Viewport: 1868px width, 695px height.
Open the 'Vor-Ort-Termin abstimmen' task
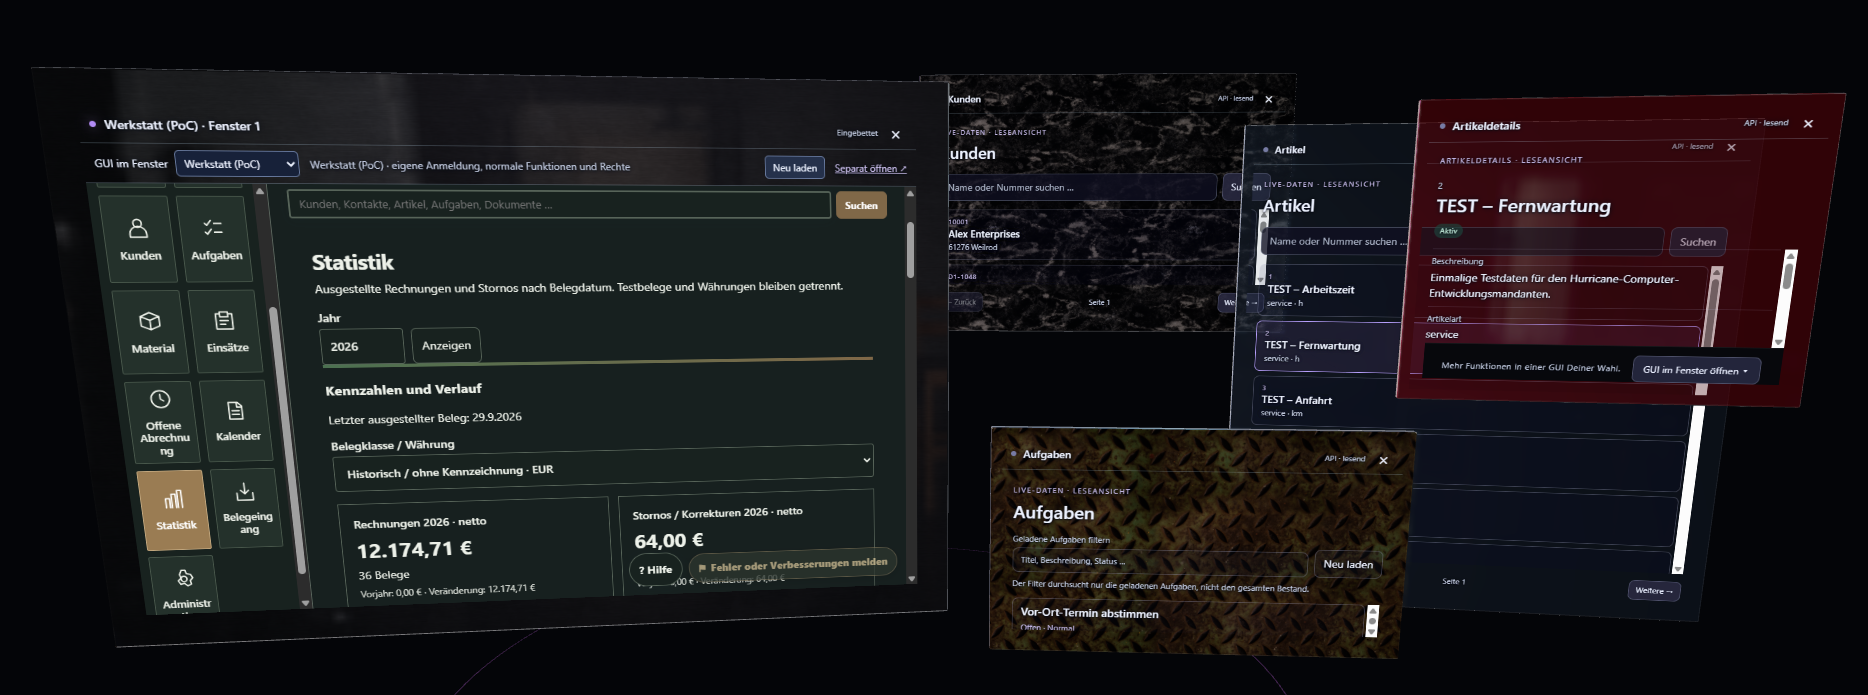coord(1188,618)
